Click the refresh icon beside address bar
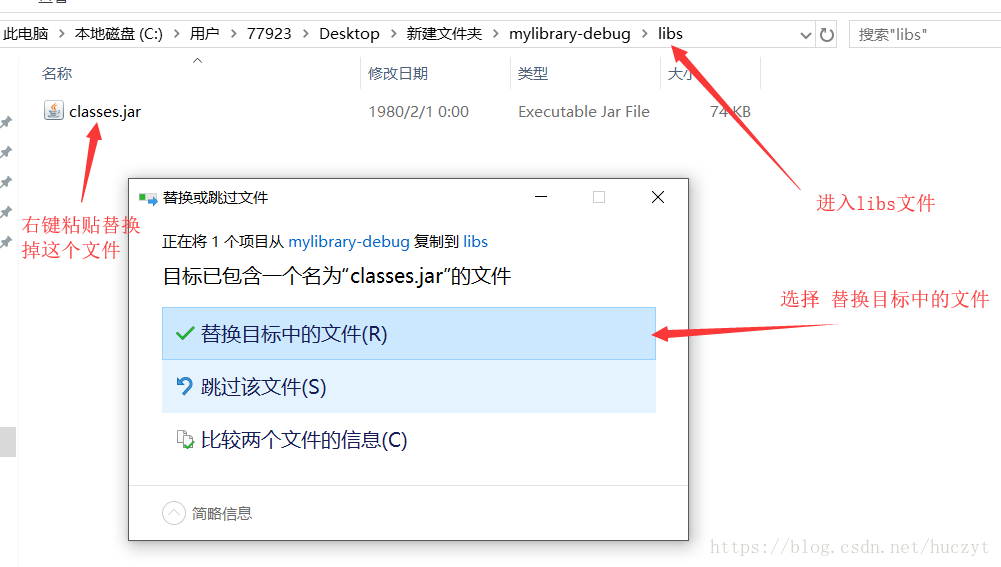This screenshot has width=1001, height=567. (x=827, y=34)
